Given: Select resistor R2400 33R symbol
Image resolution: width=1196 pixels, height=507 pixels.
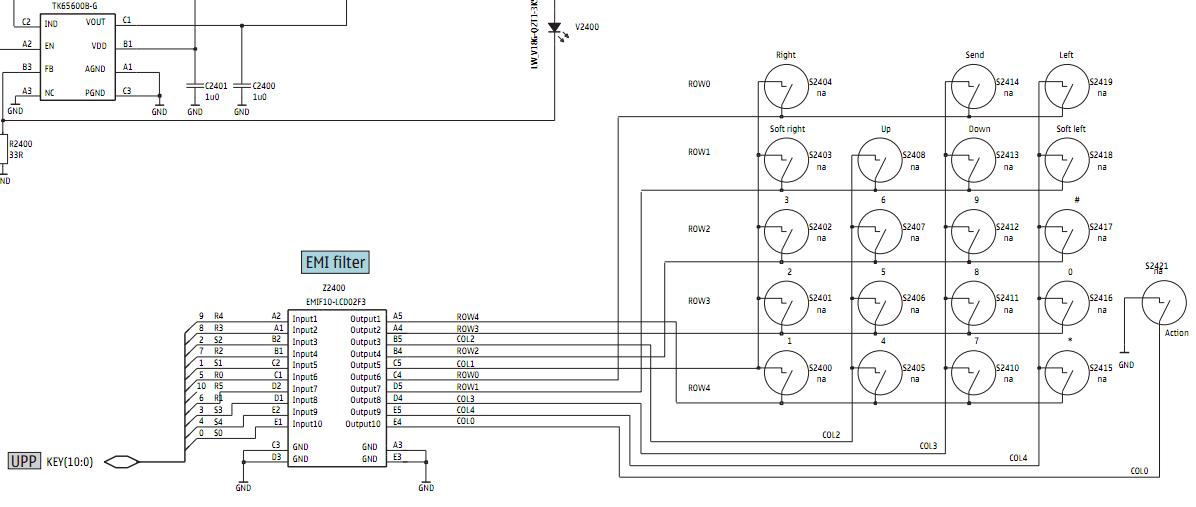Looking at the screenshot, I should pos(3,149).
